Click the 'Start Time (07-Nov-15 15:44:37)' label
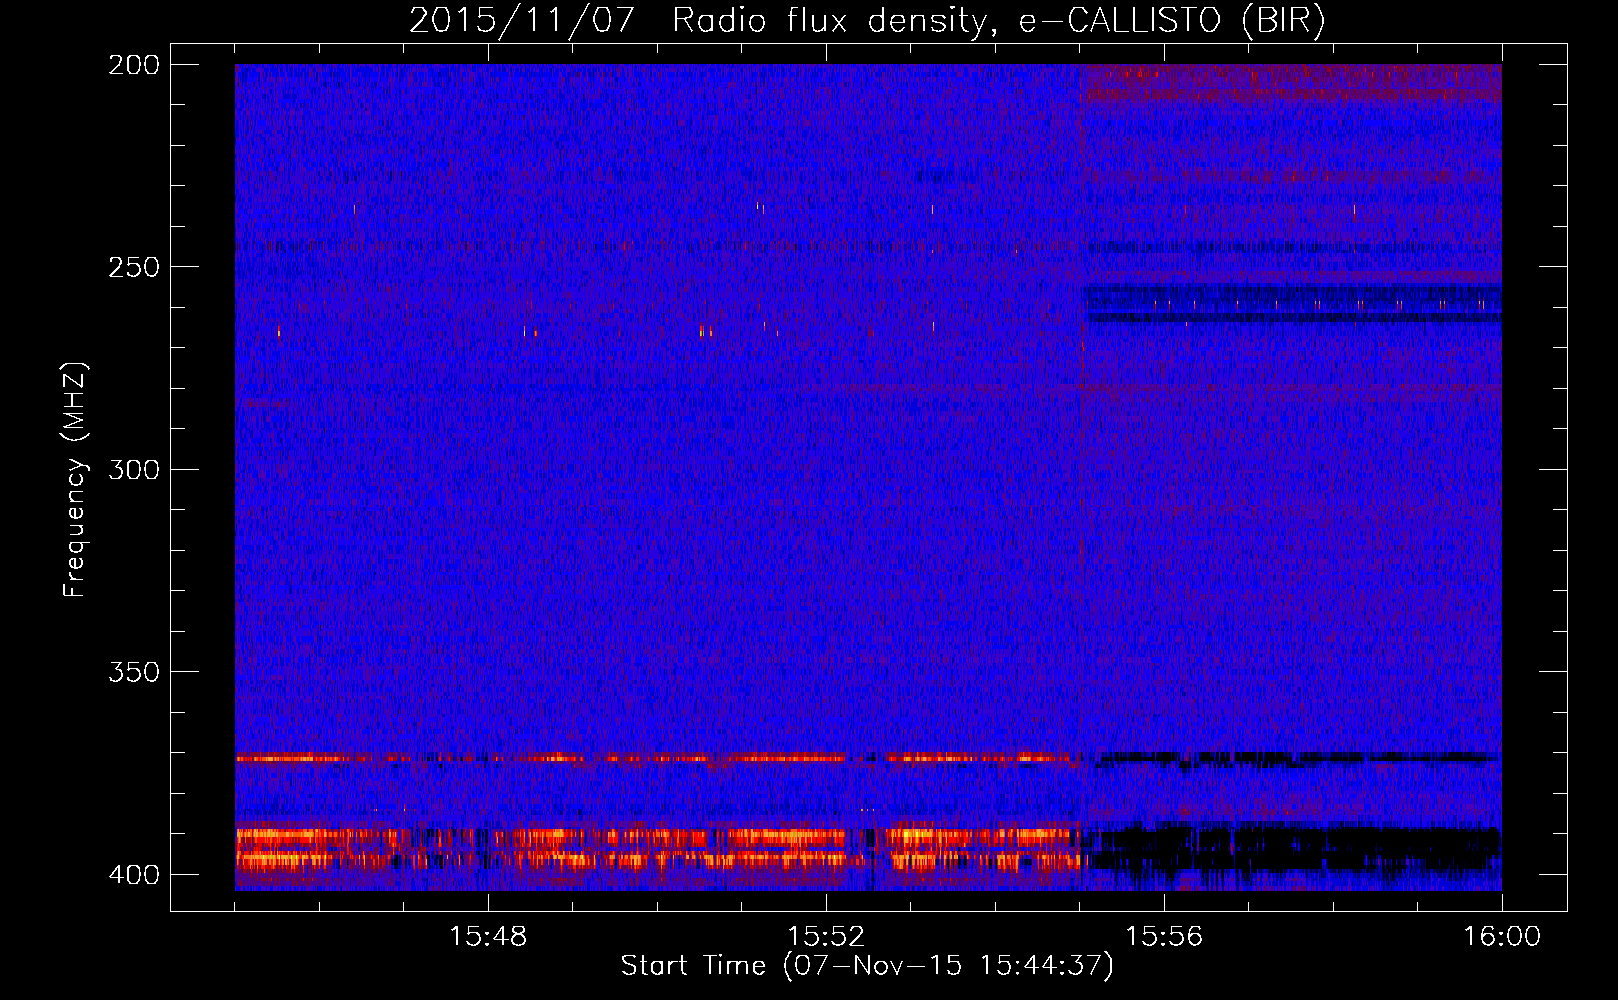The height and width of the screenshot is (1000, 1618). [867, 966]
